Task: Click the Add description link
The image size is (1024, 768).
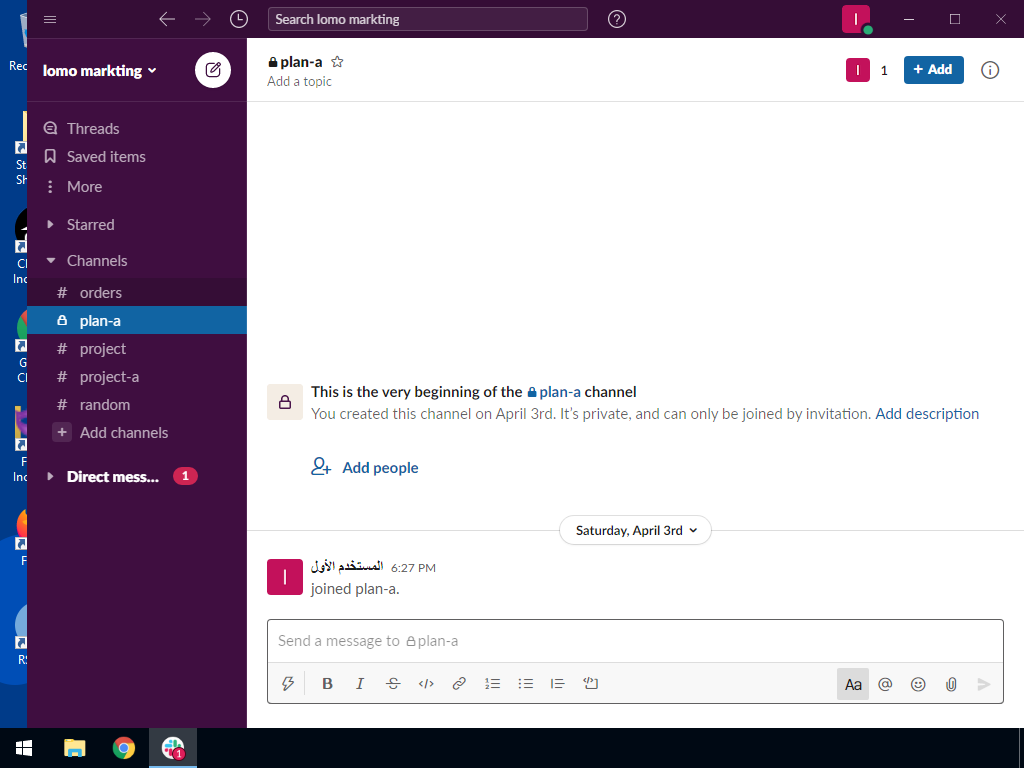Action: tap(927, 414)
